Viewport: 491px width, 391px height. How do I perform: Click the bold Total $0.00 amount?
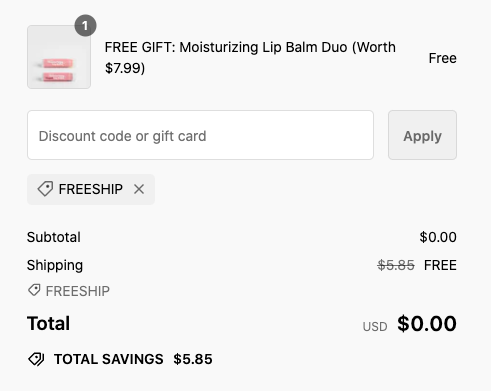[x=427, y=323]
